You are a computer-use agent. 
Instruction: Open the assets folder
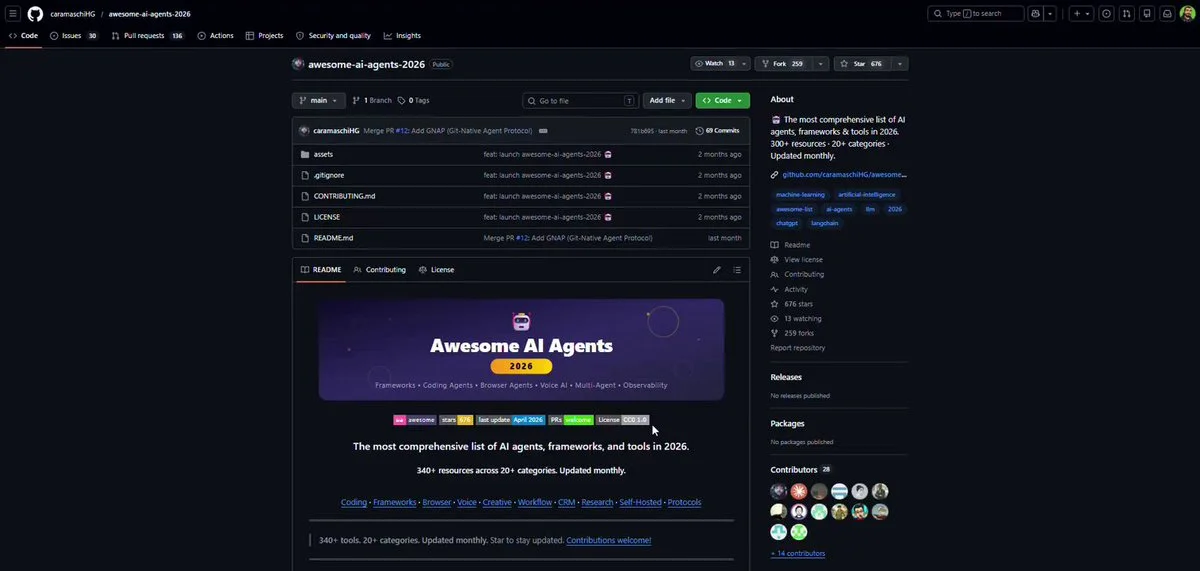(x=323, y=155)
